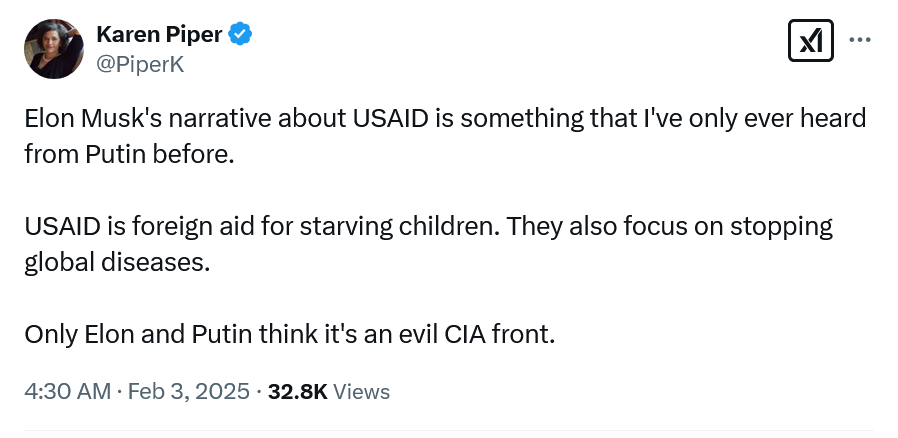898x438 pixels.
Task: Click the phrase "They also focus on stopping"
Action: coord(669,227)
